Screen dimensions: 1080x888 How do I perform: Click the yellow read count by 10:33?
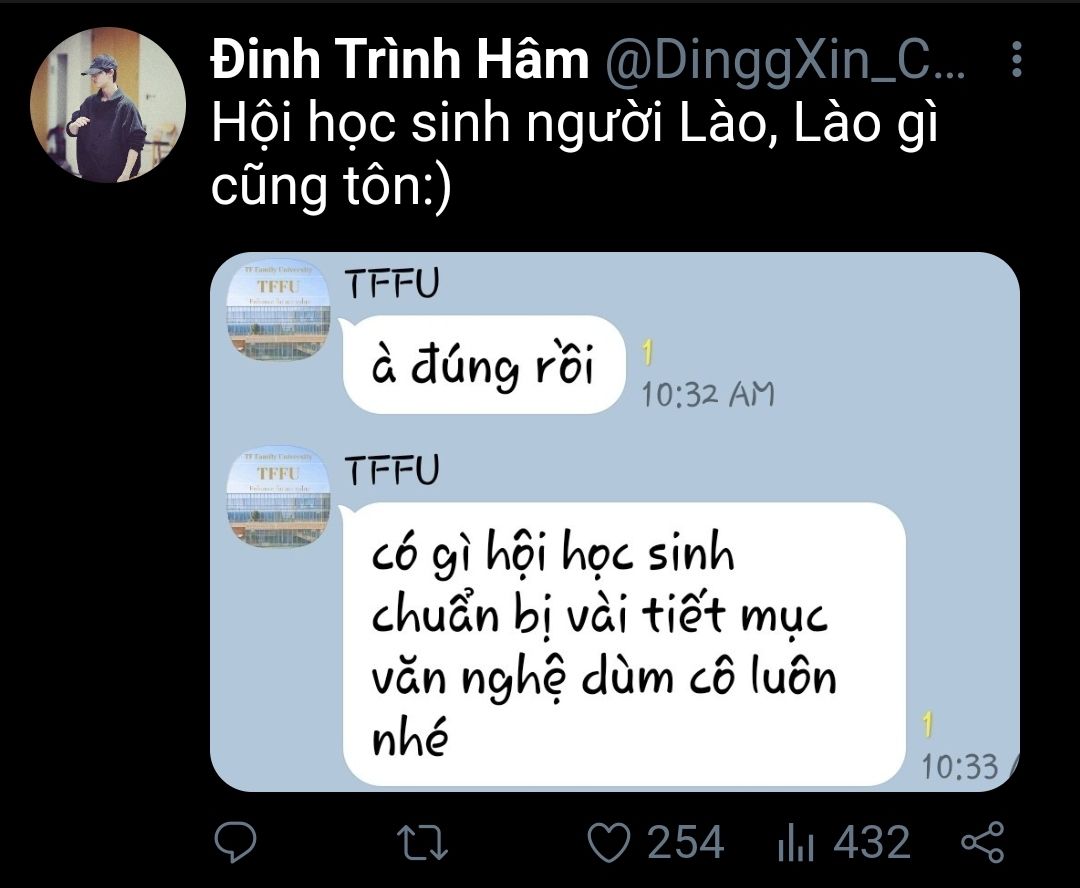(928, 725)
